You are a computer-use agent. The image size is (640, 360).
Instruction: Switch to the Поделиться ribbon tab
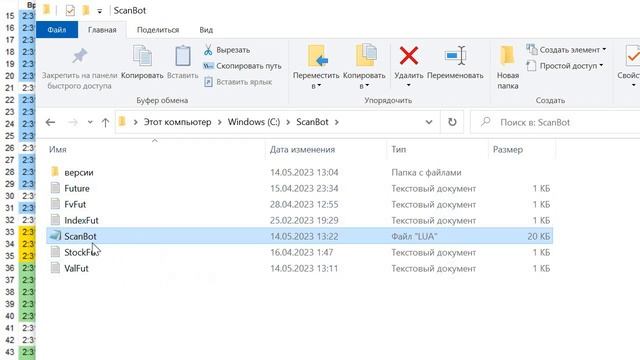(158, 30)
